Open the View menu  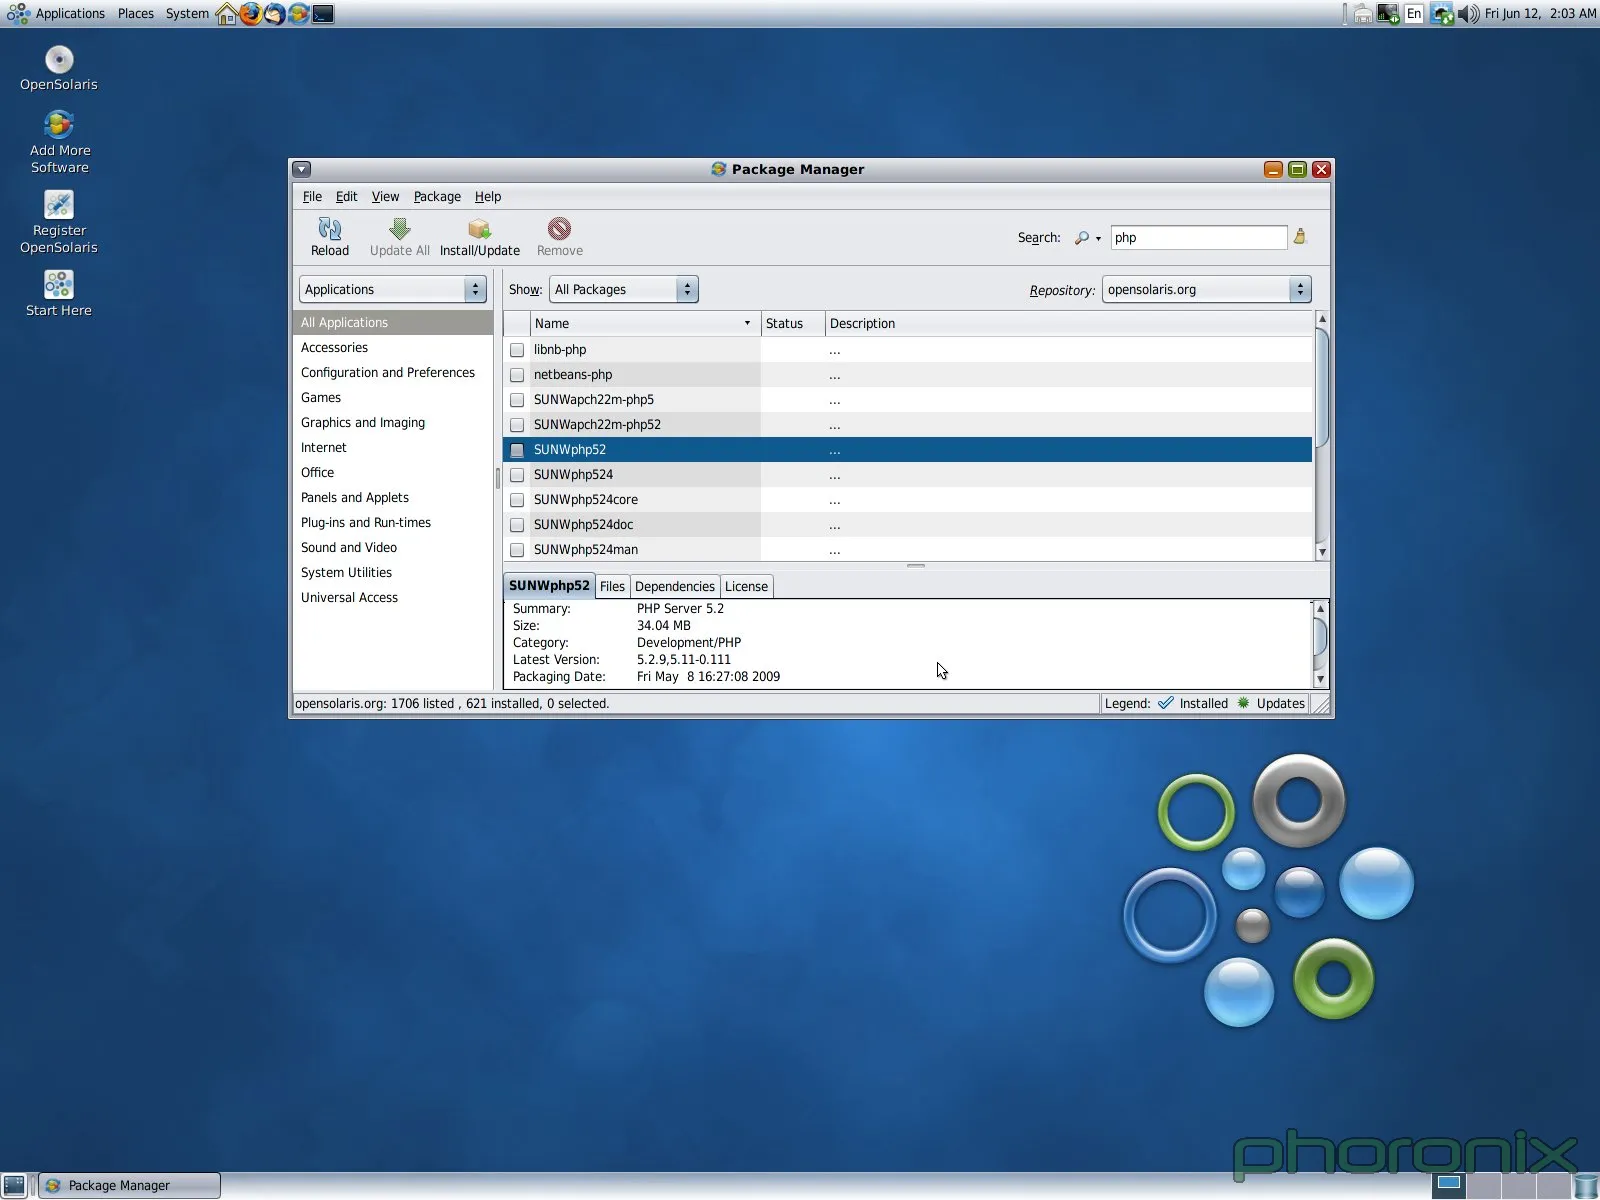tap(385, 197)
